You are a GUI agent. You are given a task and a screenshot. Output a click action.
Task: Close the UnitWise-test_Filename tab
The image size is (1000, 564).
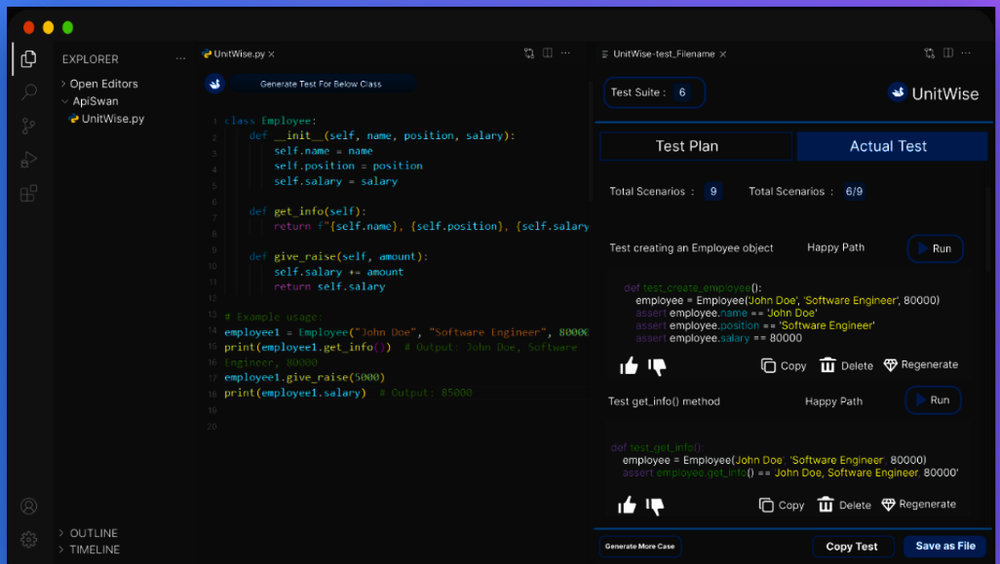pyautogui.click(x=723, y=54)
